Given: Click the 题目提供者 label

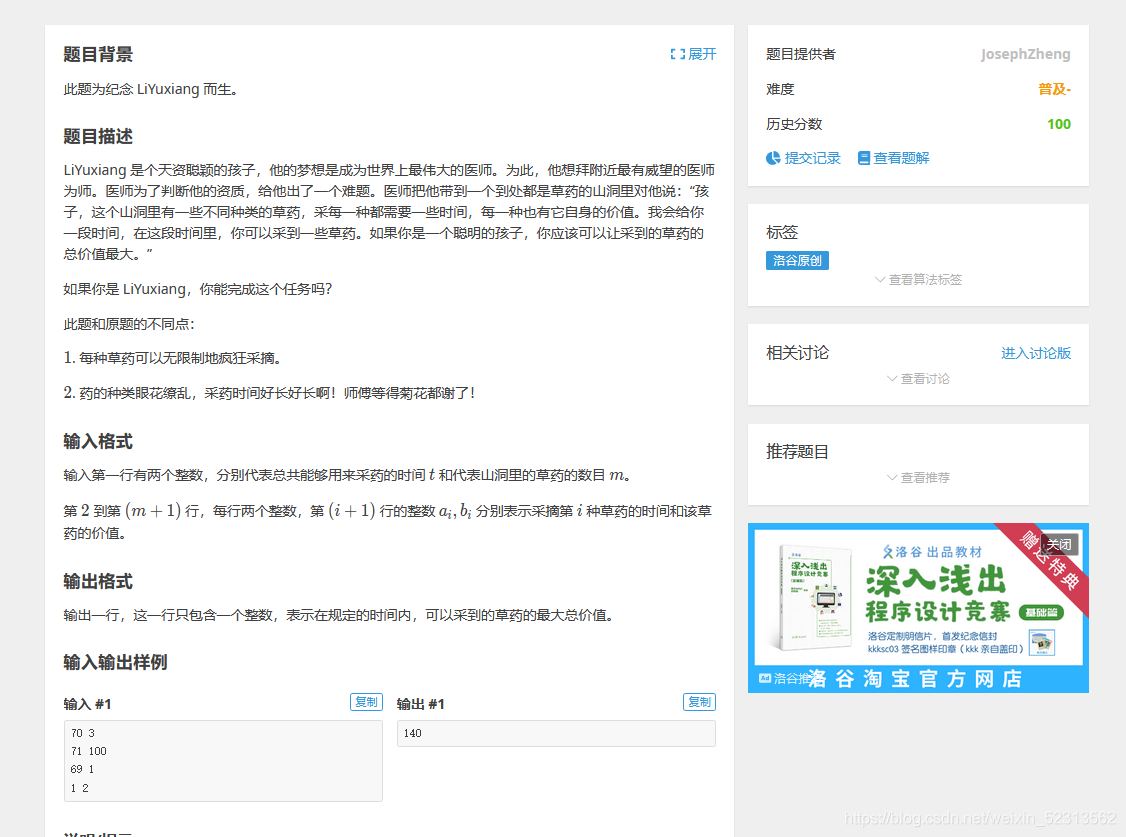Looking at the screenshot, I should click(801, 54).
